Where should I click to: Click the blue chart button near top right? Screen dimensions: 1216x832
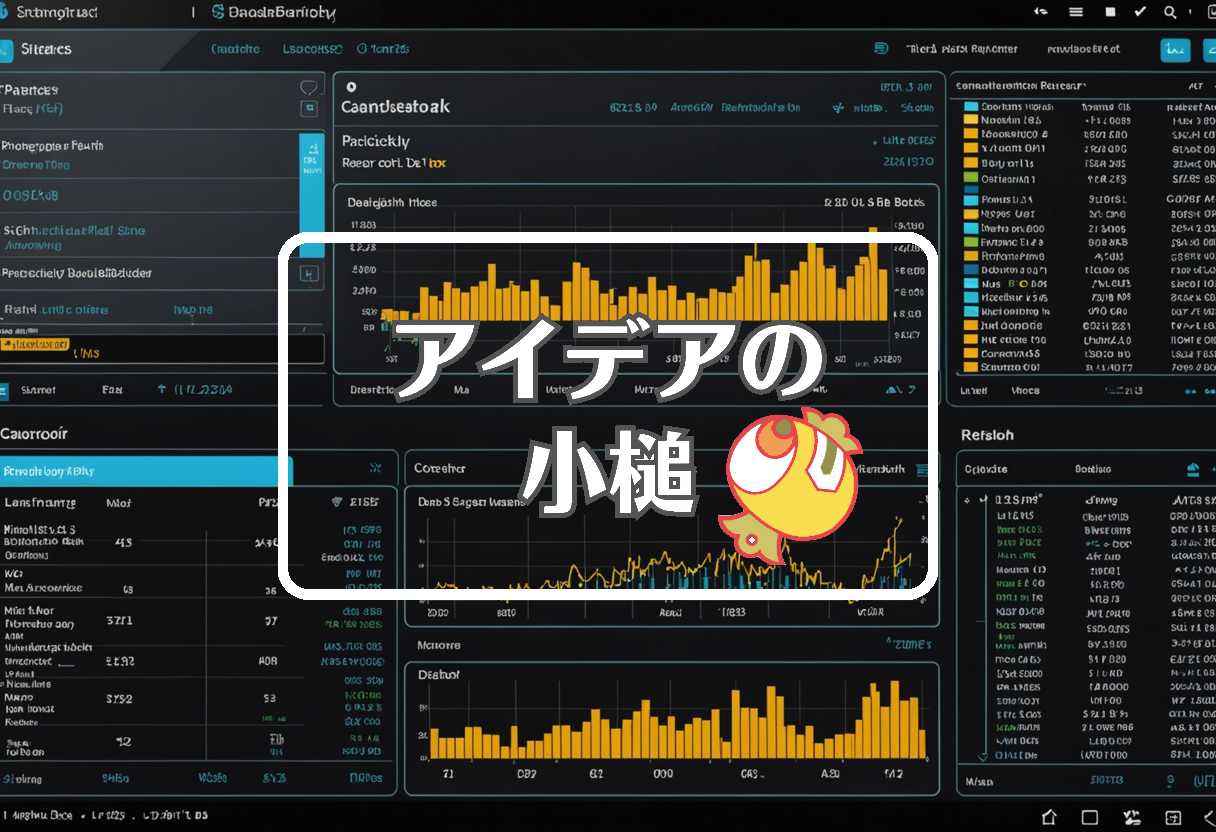click(1175, 49)
